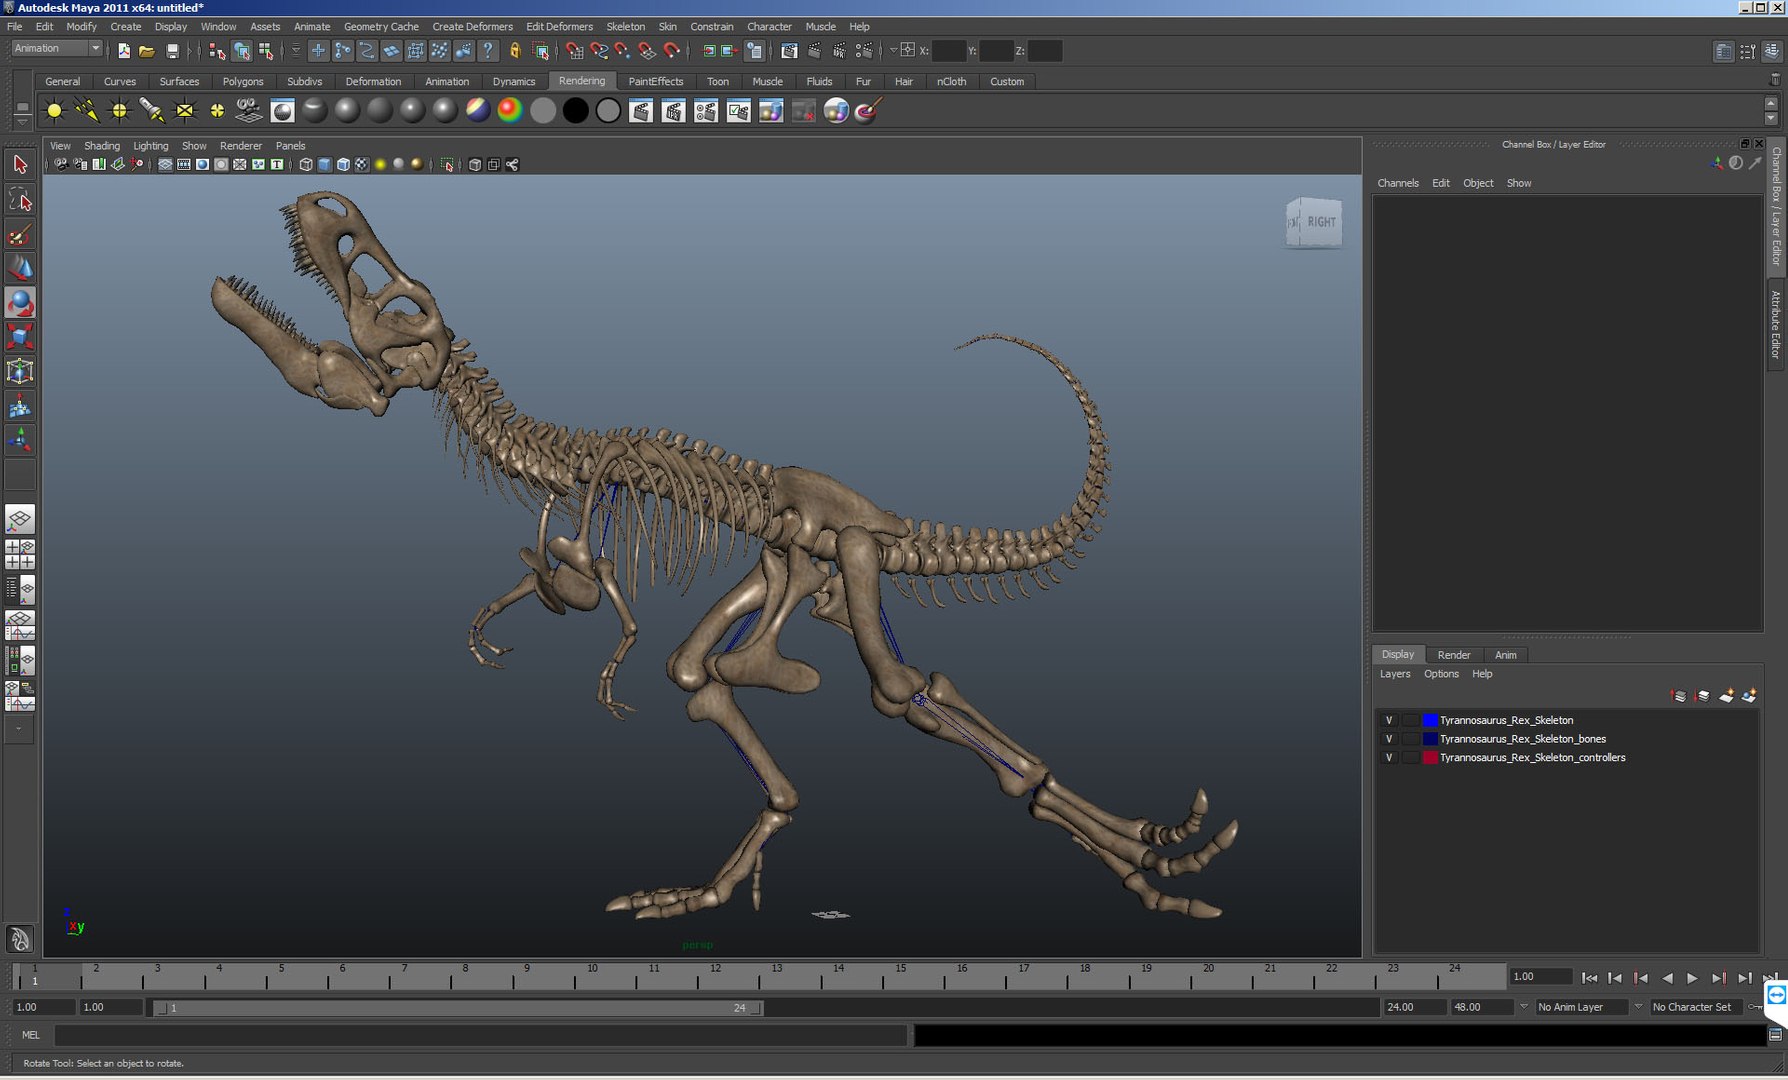Open viewport Shading menu
The height and width of the screenshot is (1080, 1788).
(102, 146)
